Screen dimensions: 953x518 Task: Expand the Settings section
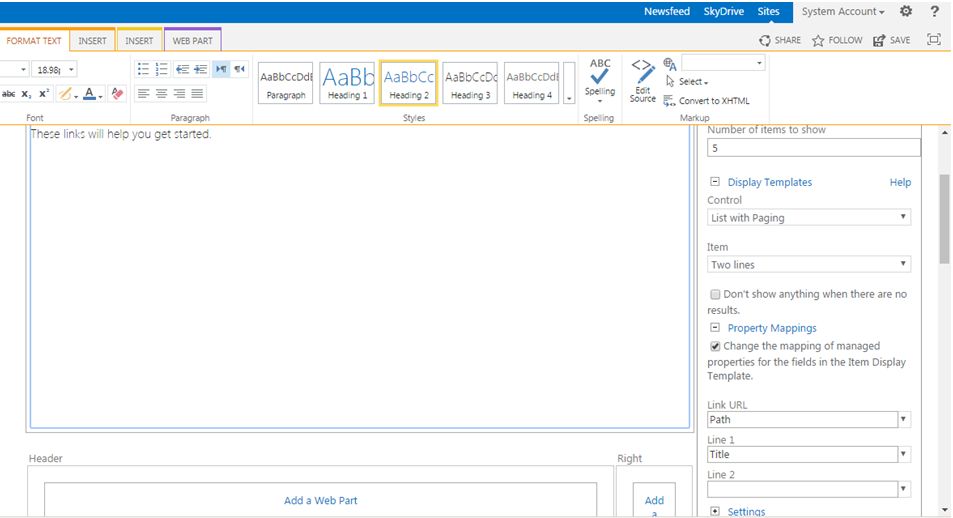pyautogui.click(x=715, y=511)
